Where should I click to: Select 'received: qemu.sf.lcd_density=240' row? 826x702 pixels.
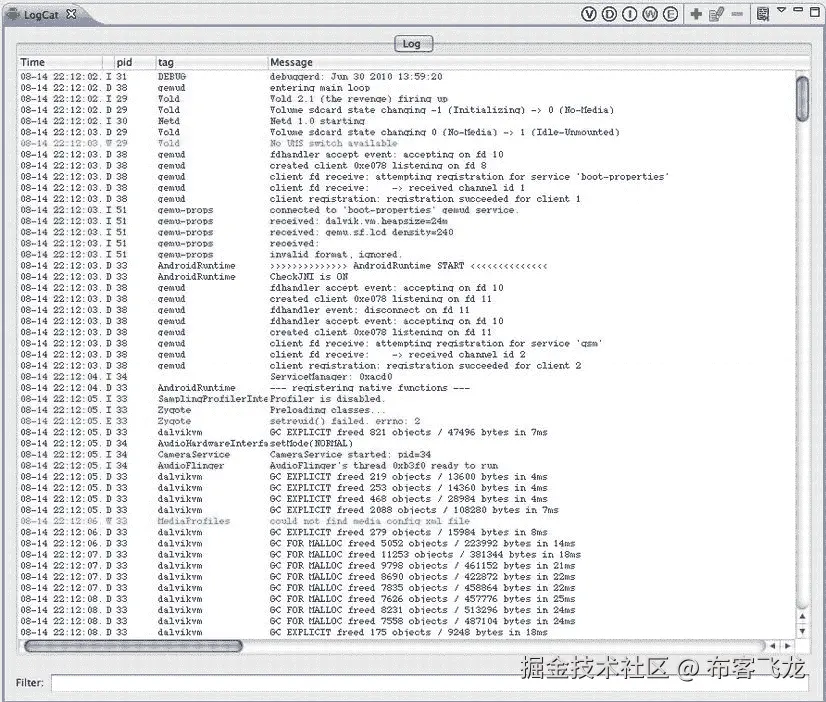coord(406,232)
